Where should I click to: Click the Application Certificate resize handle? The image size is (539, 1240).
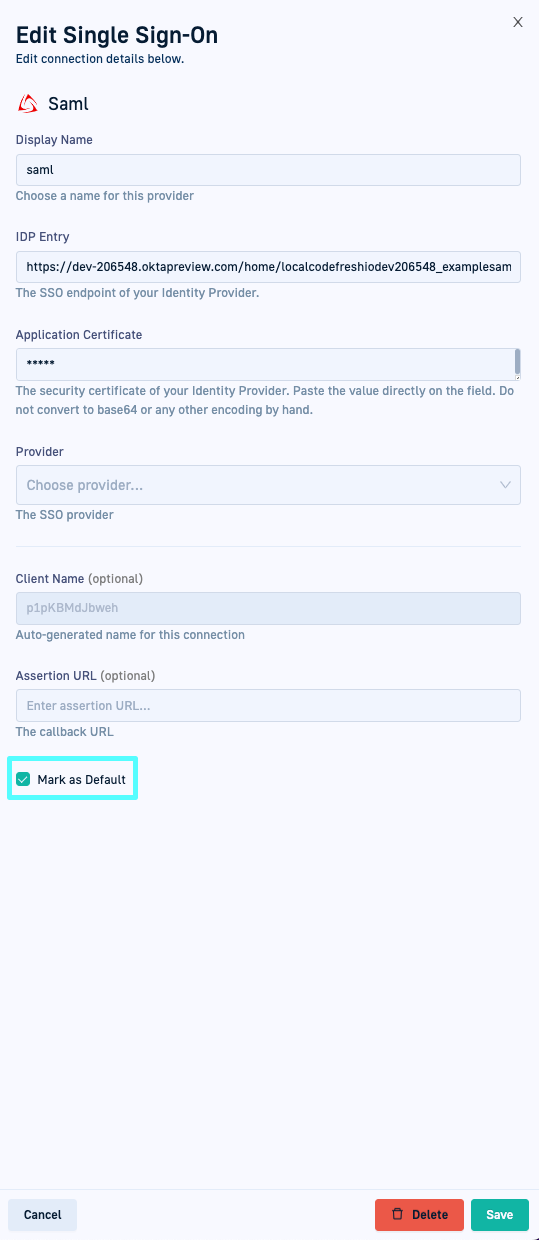[x=517, y=376]
